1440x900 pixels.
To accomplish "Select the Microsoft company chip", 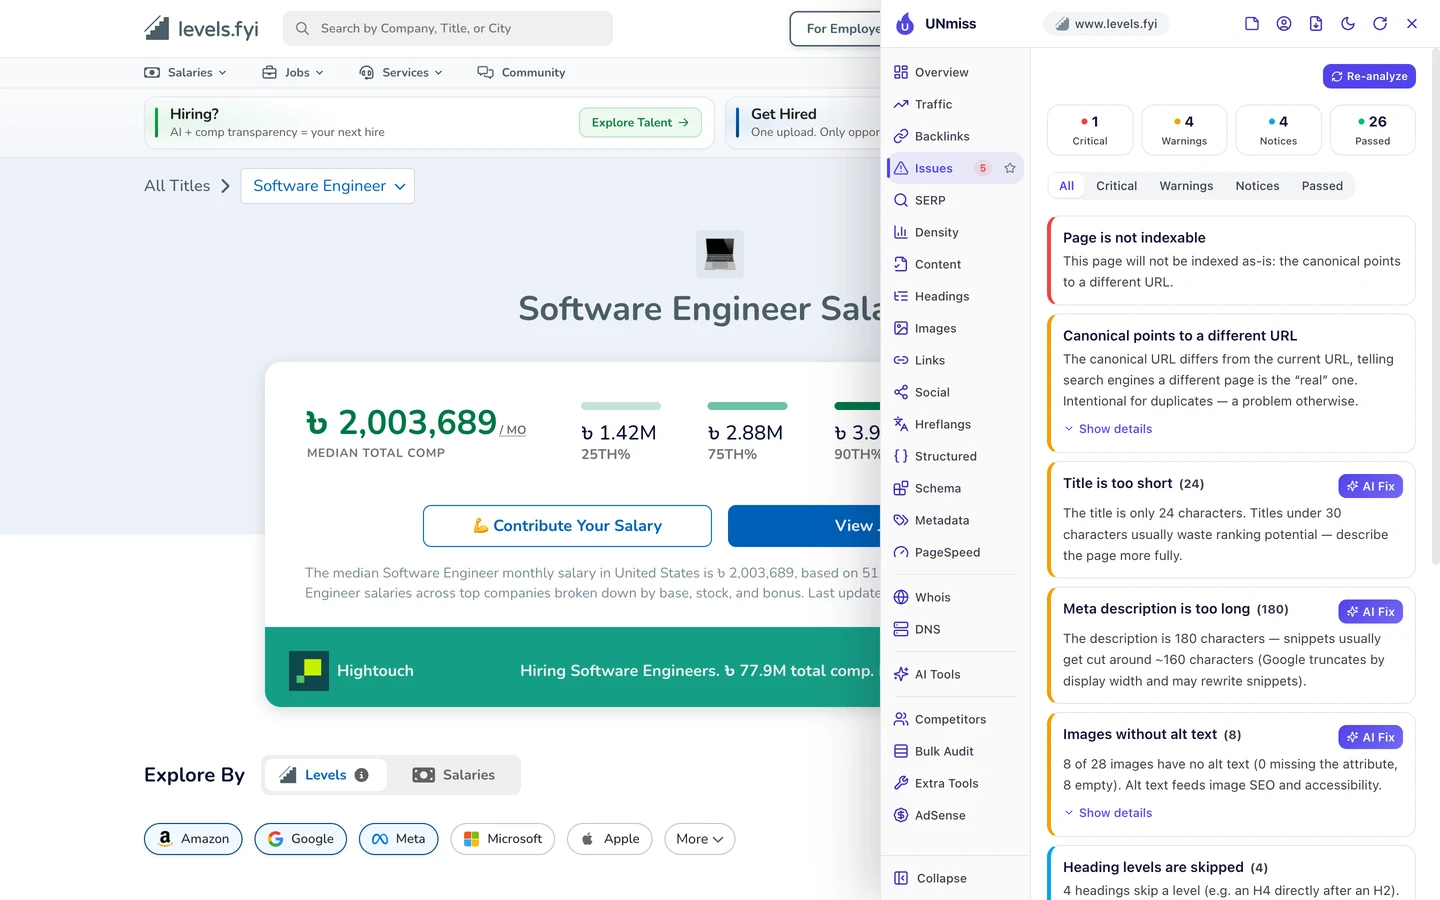I will pos(503,839).
